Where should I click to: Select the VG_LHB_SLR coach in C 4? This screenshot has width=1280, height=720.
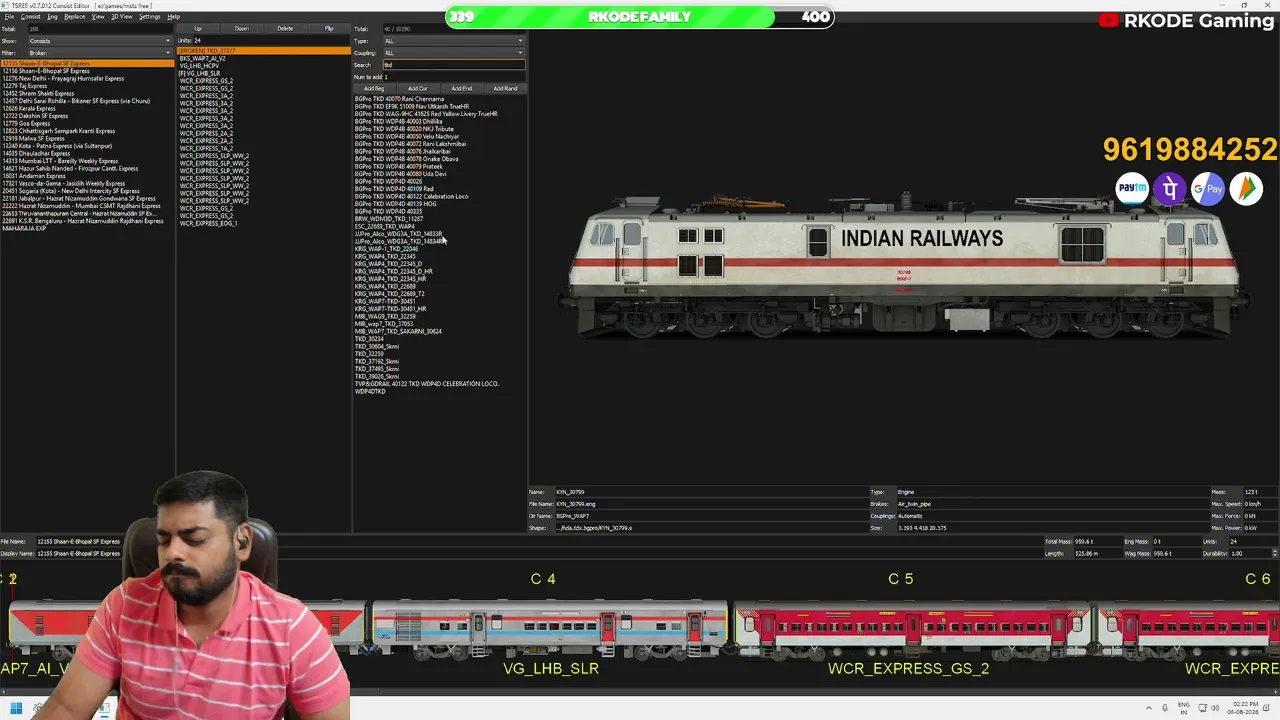[x=550, y=627]
